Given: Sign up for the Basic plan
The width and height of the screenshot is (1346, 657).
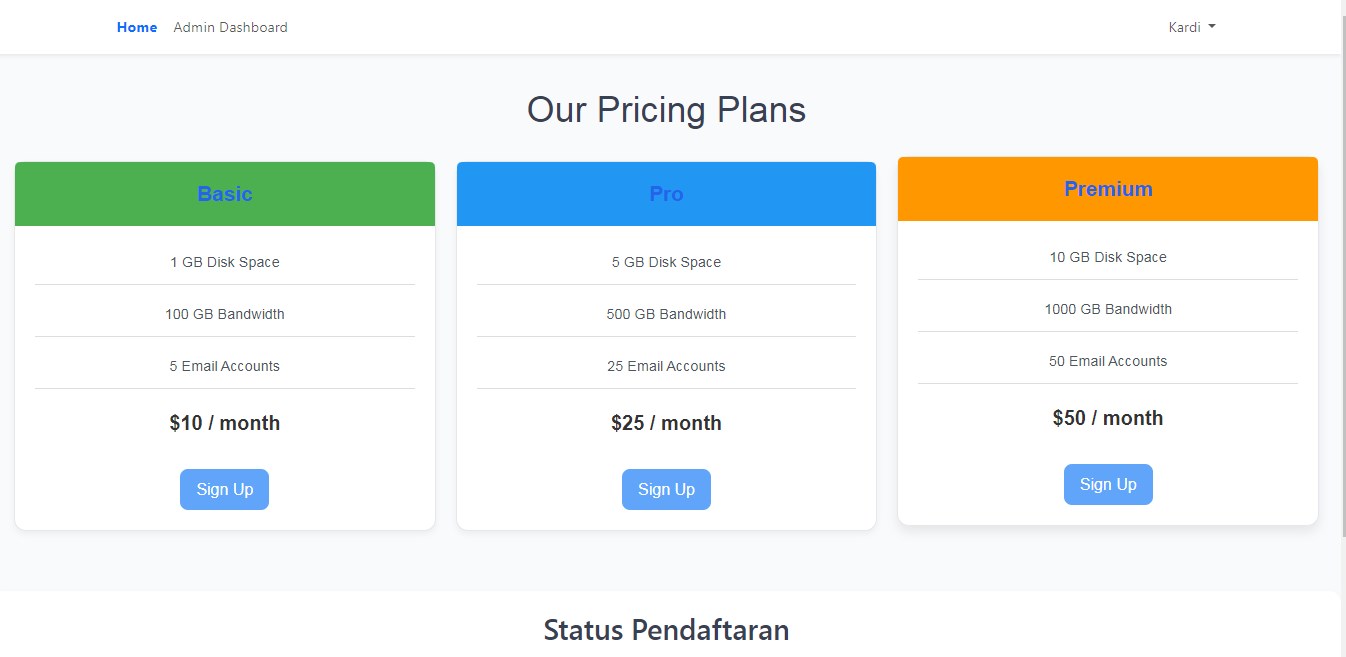Looking at the screenshot, I should pyautogui.click(x=224, y=489).
